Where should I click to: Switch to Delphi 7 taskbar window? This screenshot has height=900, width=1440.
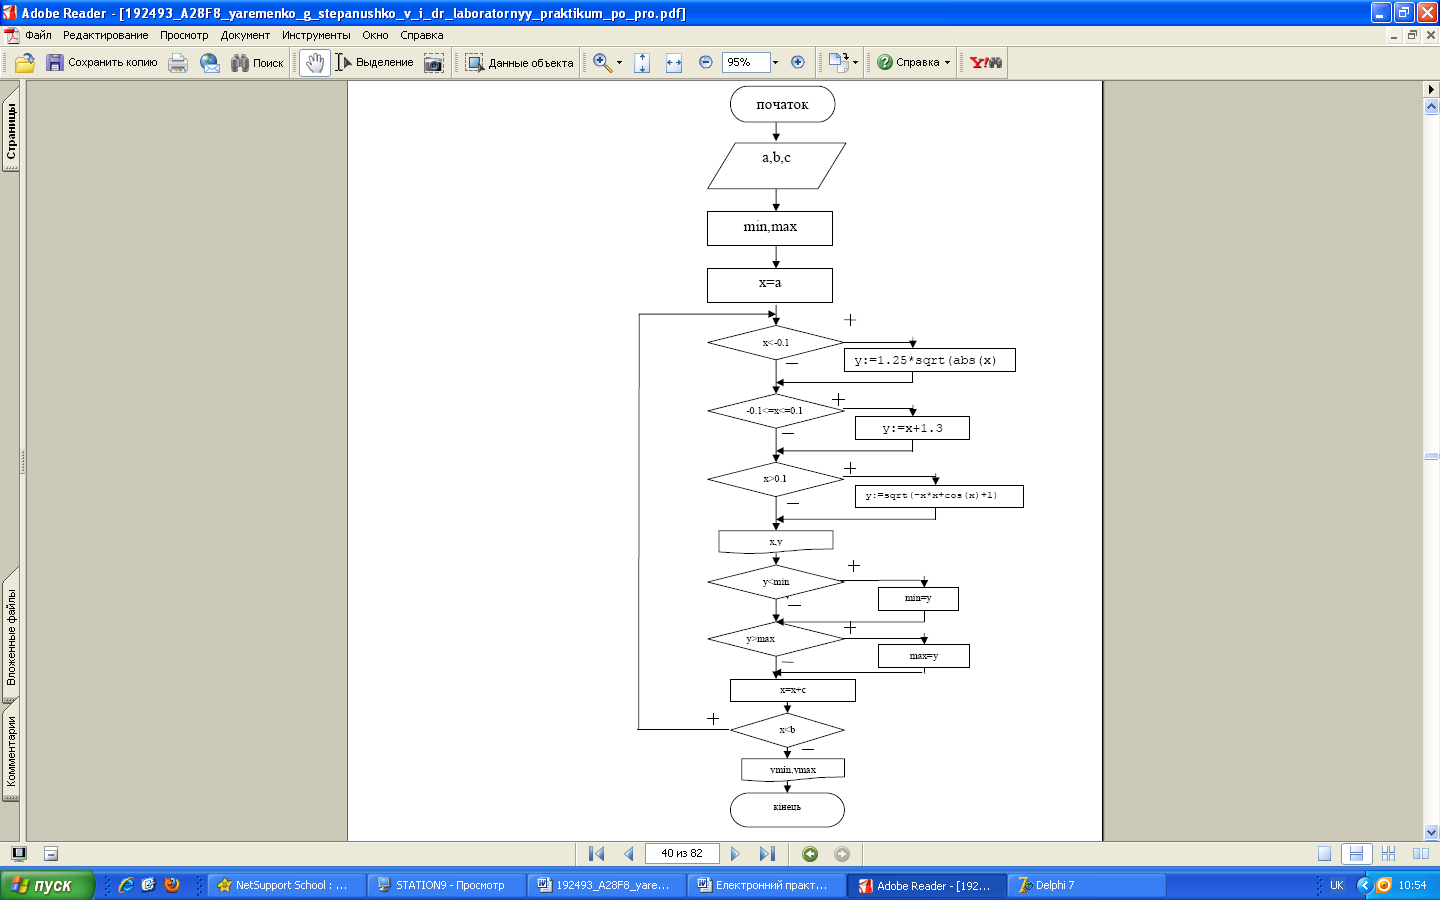point(1086,885)
